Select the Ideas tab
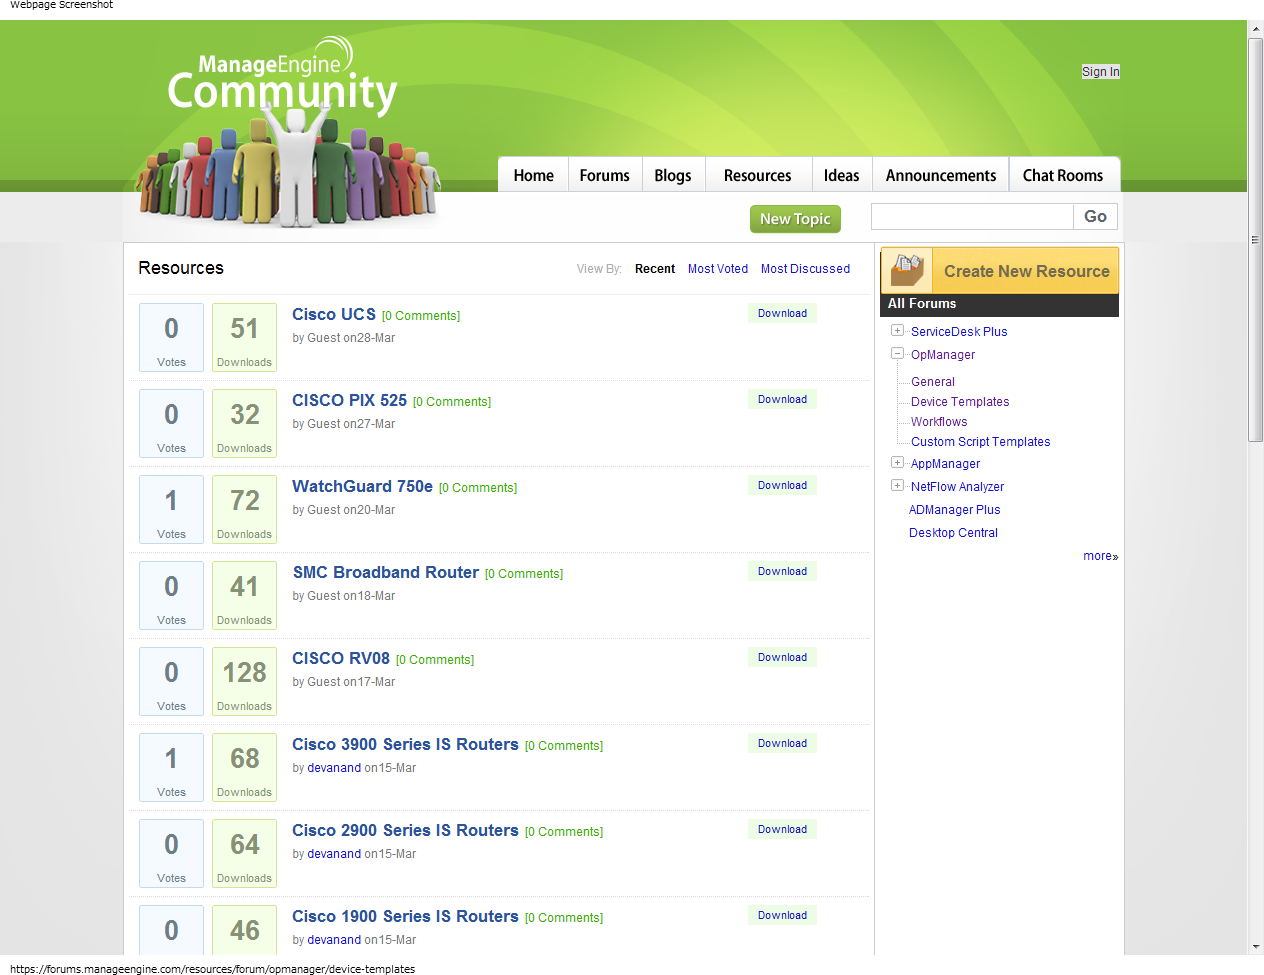 pyautogui.click(x=841, y=175)
